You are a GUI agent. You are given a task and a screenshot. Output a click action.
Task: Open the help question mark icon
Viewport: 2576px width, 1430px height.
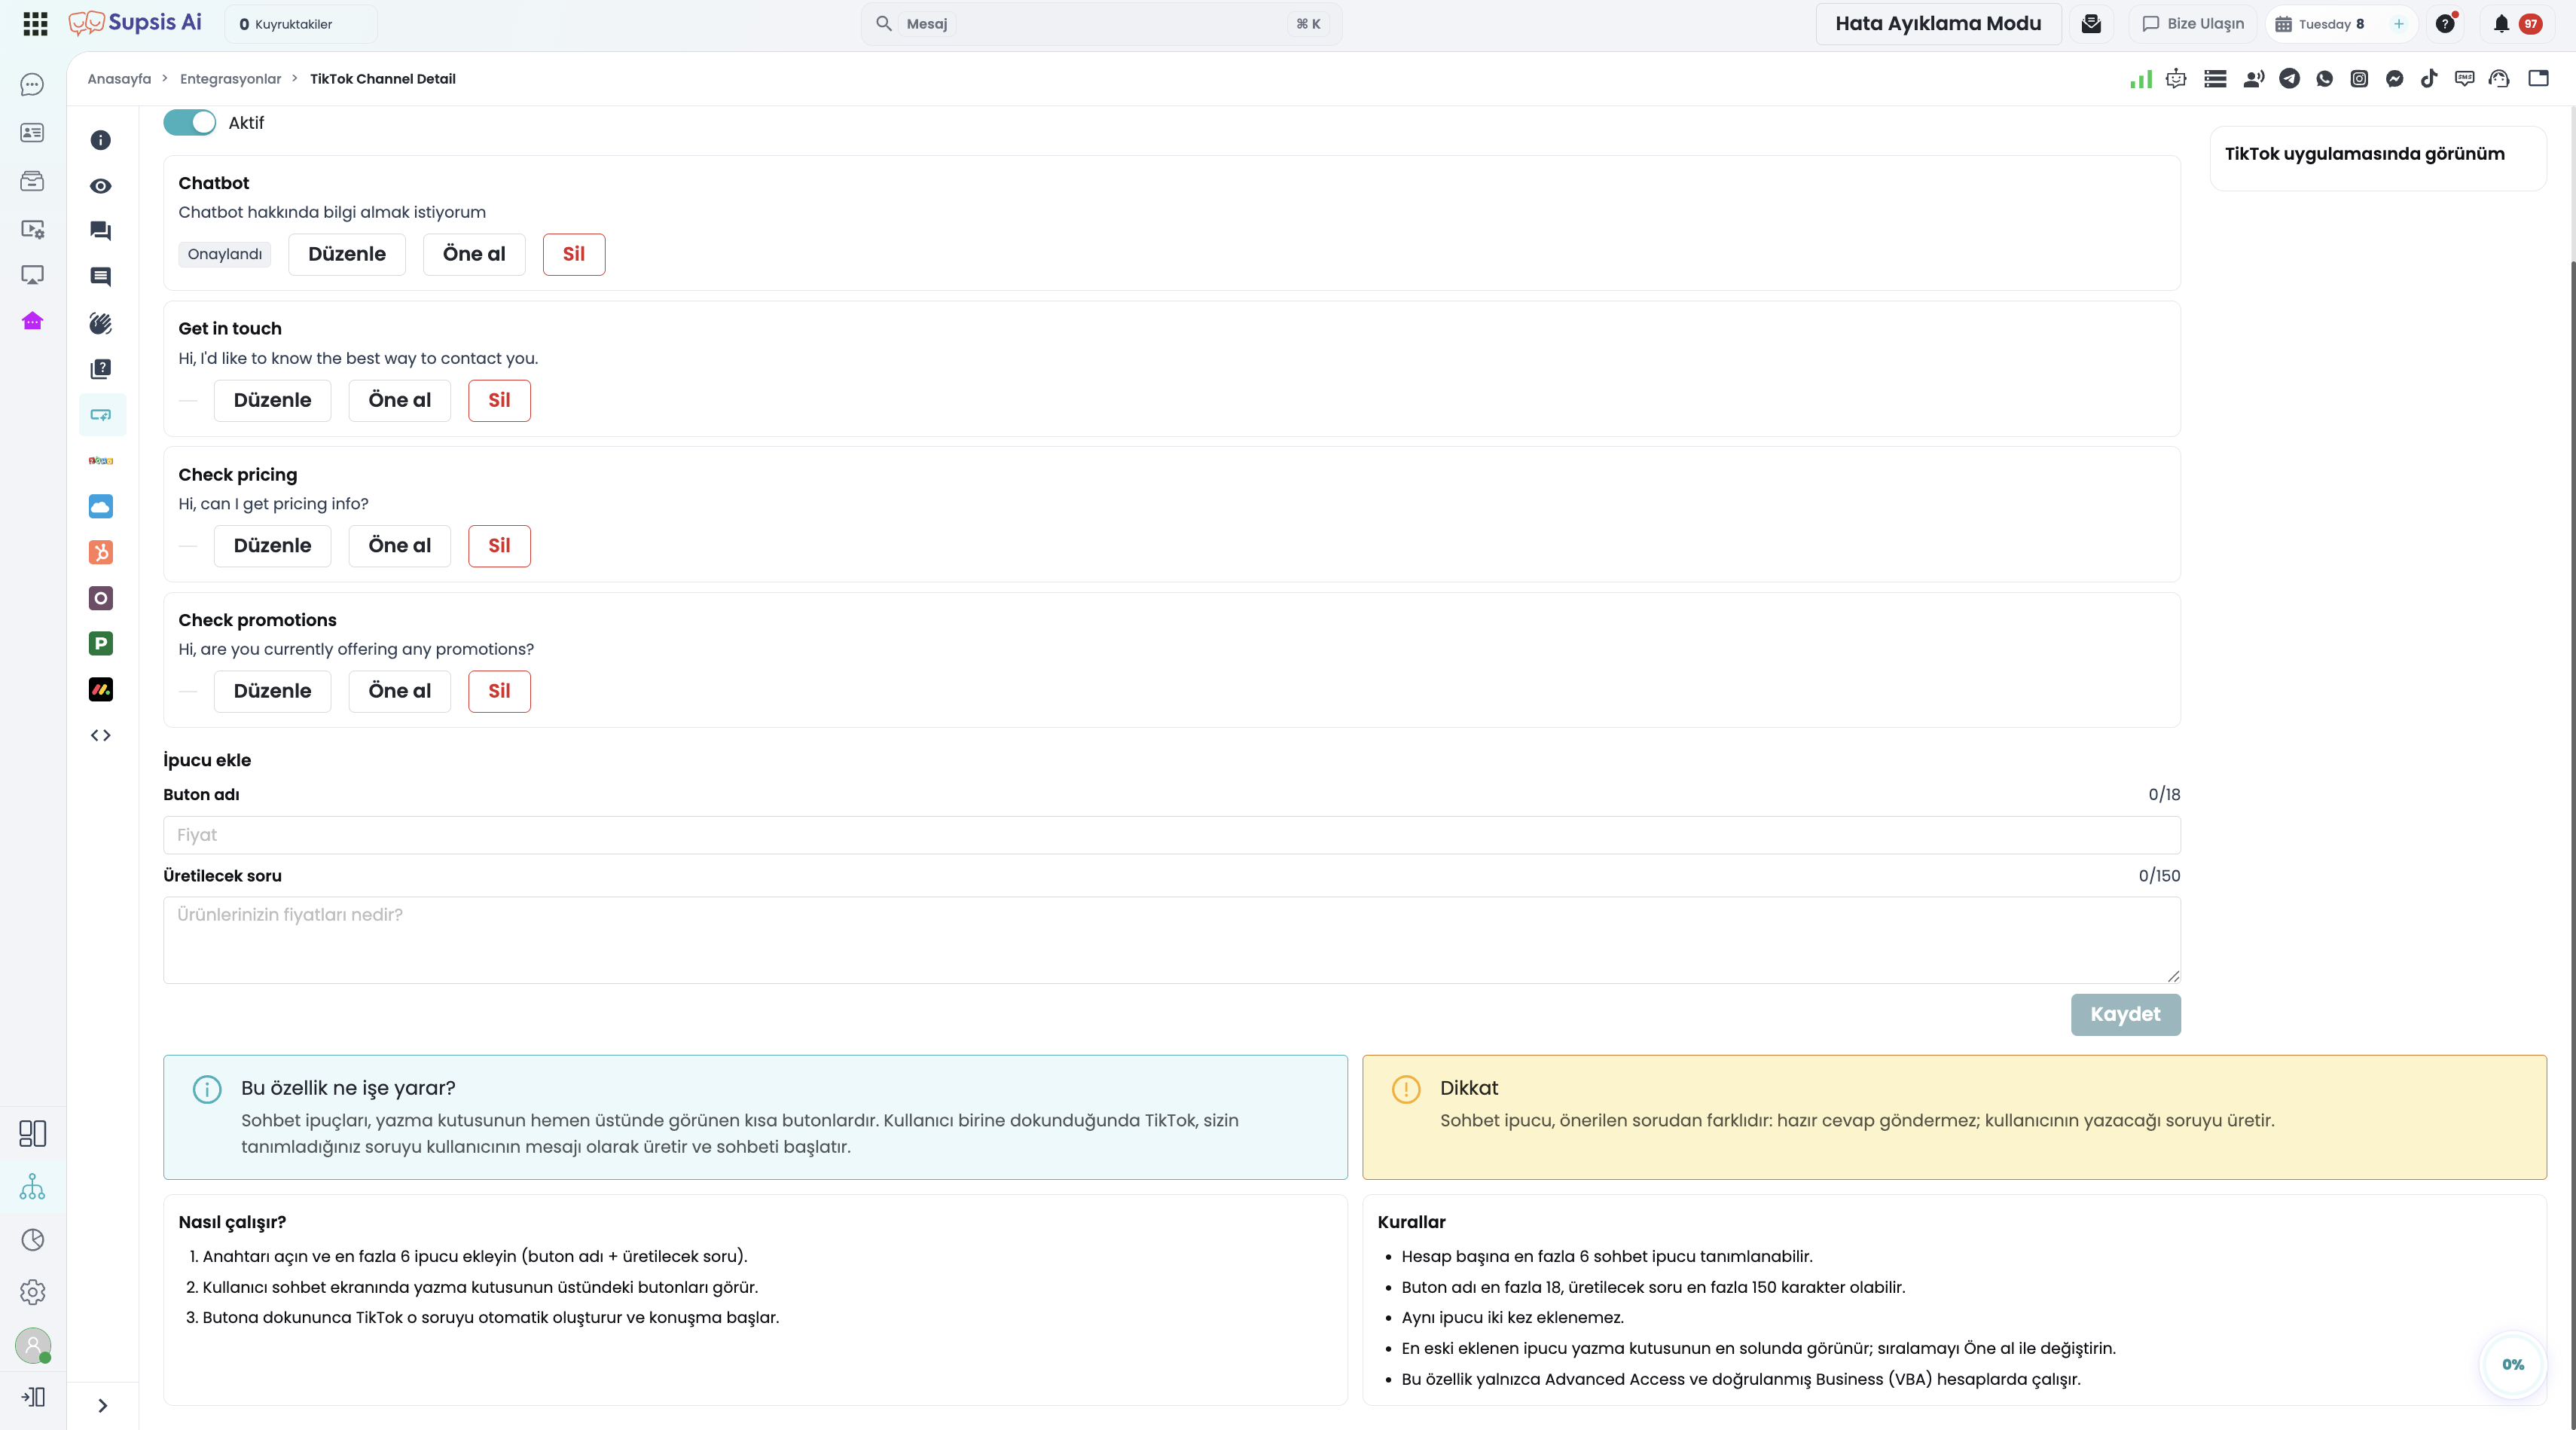[x=2445, y=24]
